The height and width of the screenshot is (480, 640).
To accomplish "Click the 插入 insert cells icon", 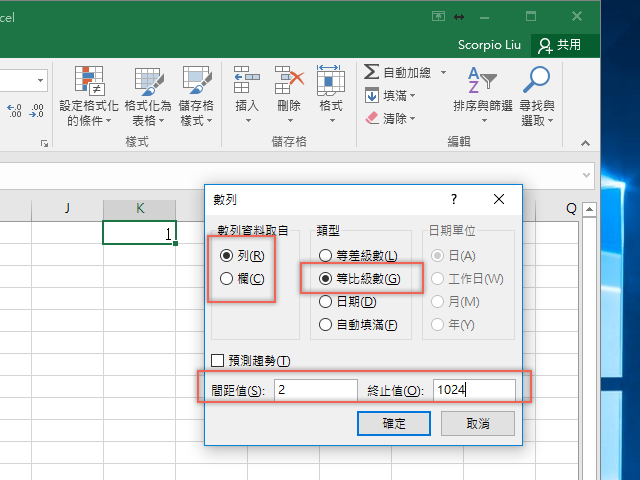I will [246, 80].
